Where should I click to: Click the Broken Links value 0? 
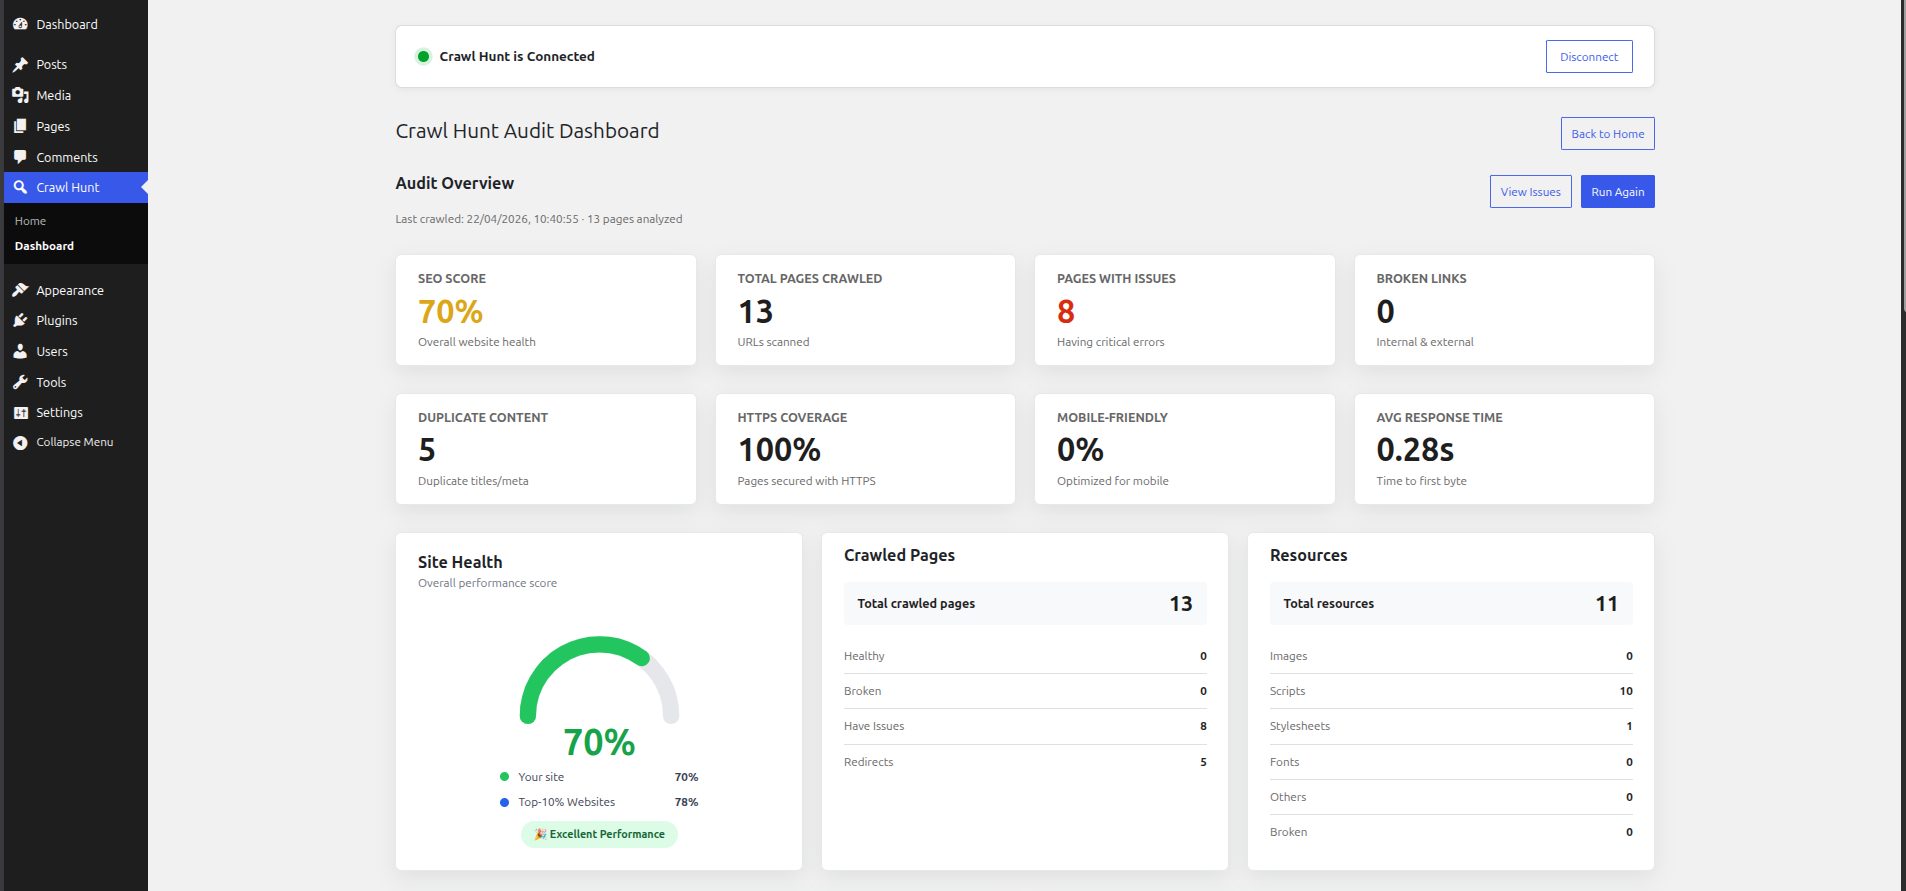(x=1385, y=312)
